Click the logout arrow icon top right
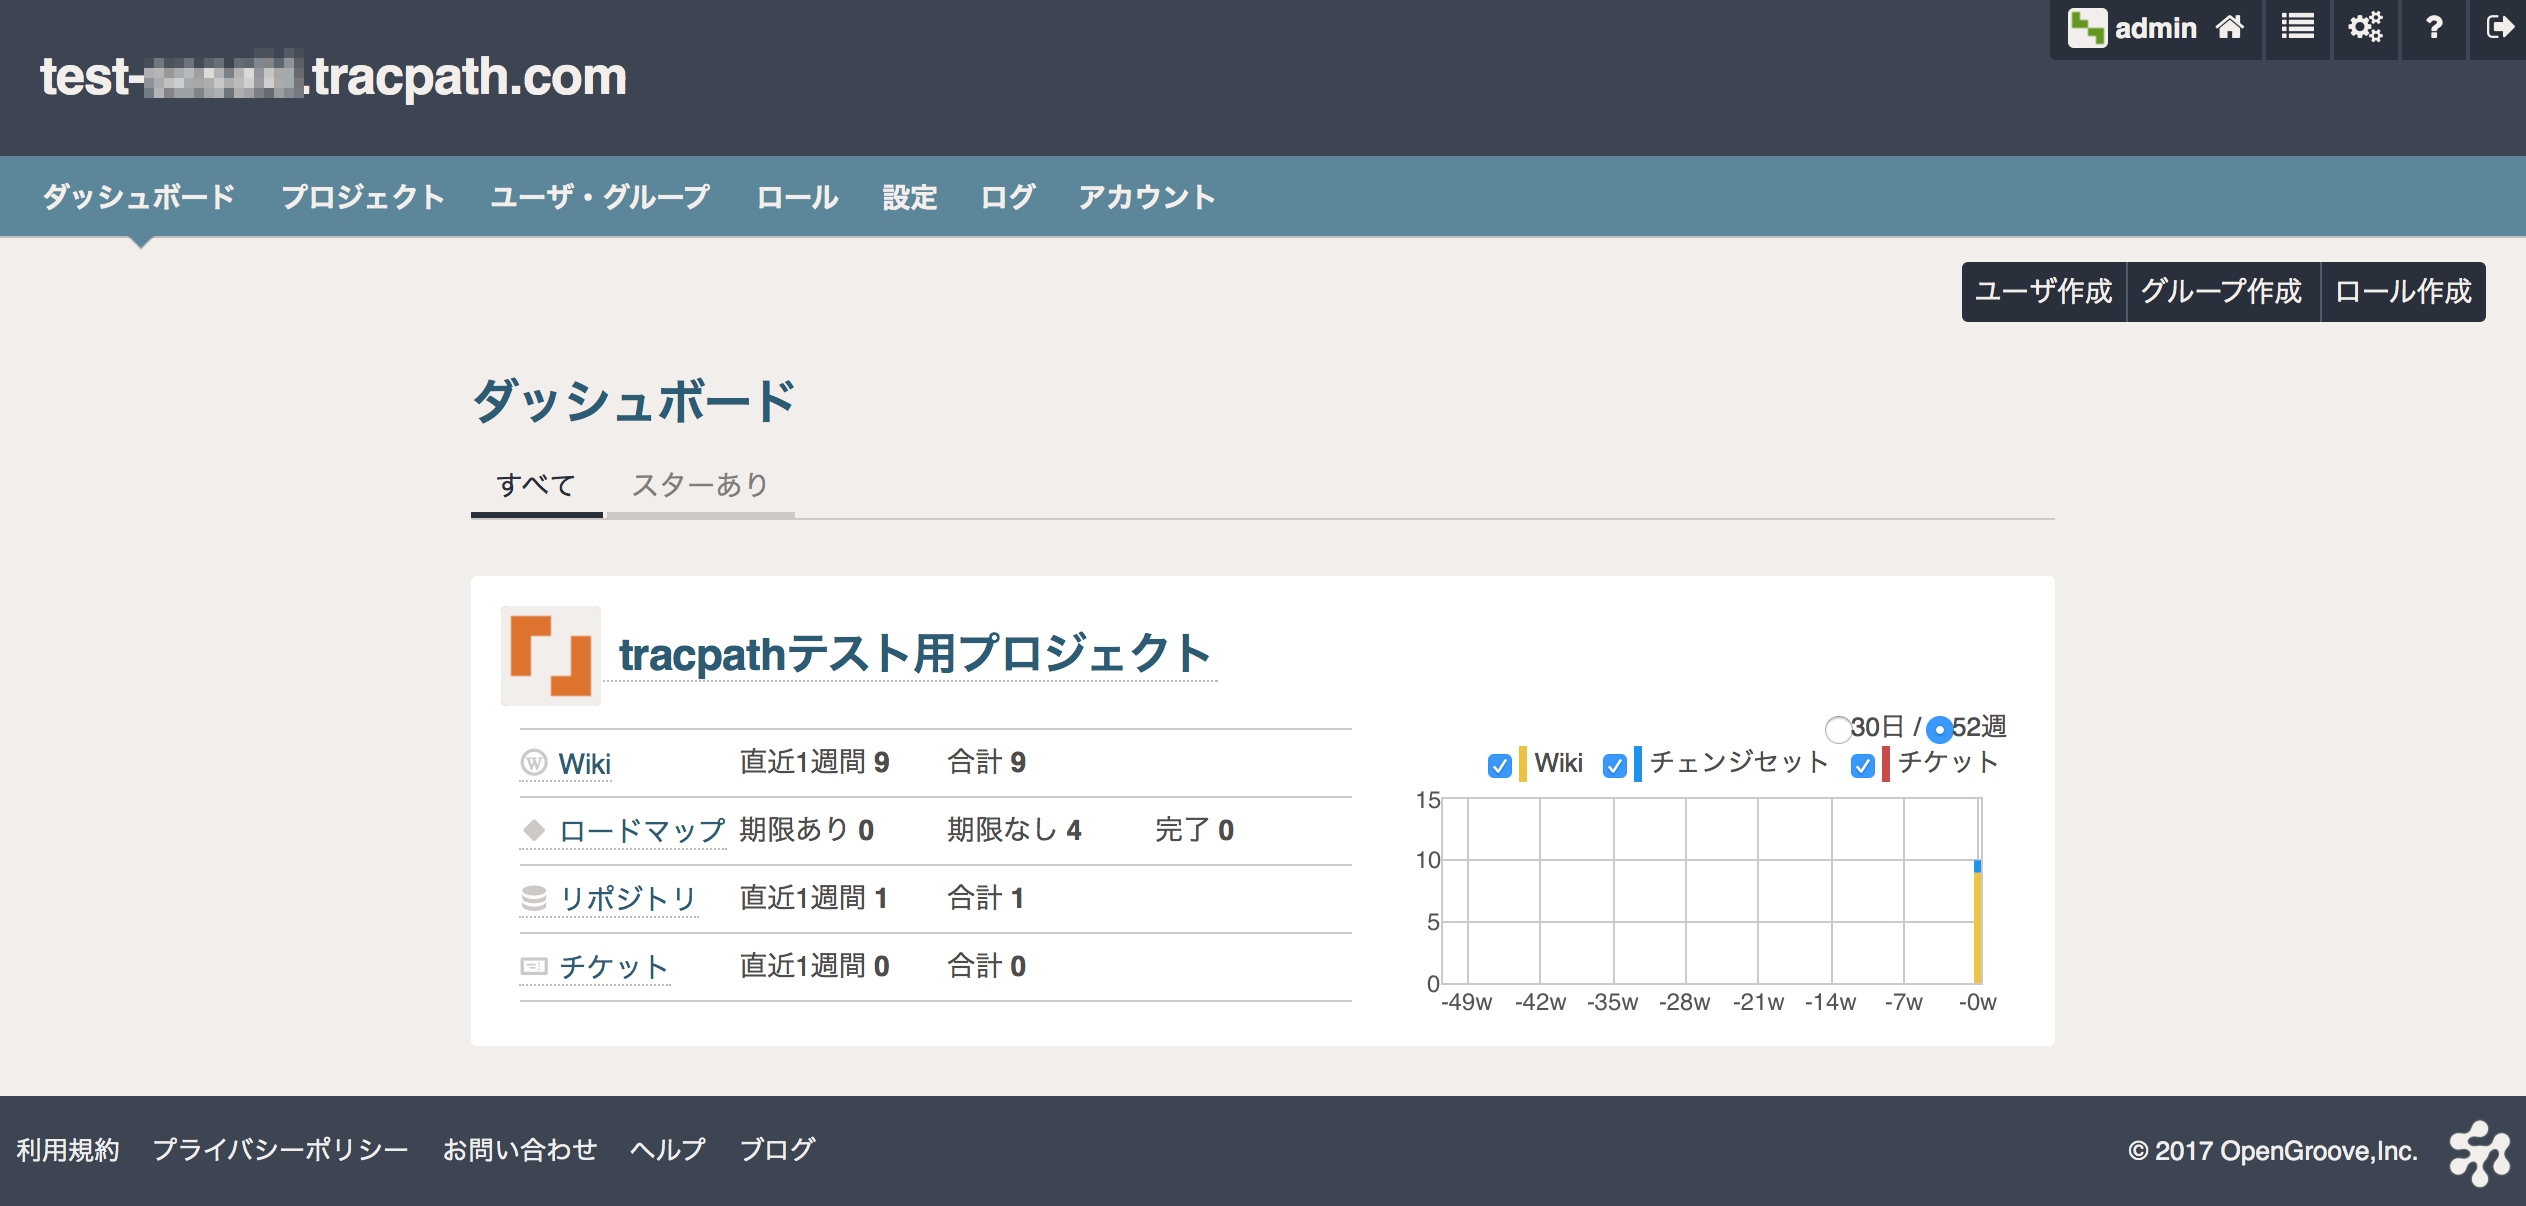The height and width of the screenshot is (1206, 2526). (x=2501, y=27)
